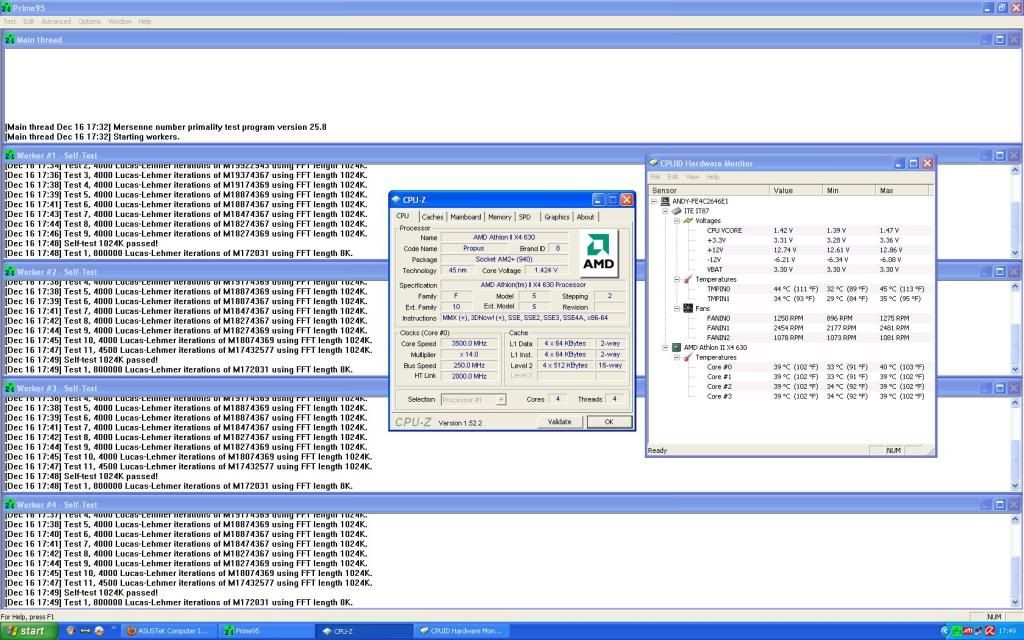Click the Worker #4 Self-Test window icon

coord(9,505)
